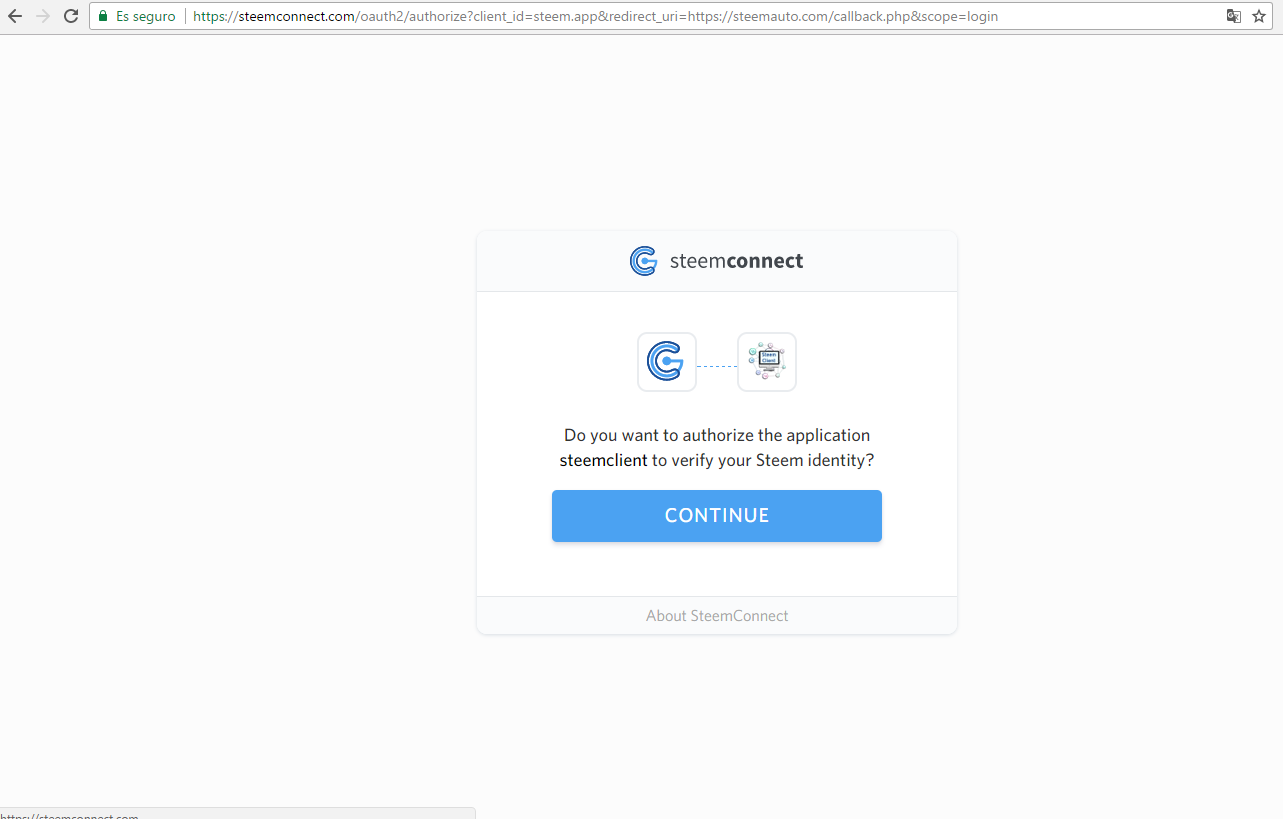Bookmark this page with the star icon
The image size is (1283, 819).
(1259, 16)
